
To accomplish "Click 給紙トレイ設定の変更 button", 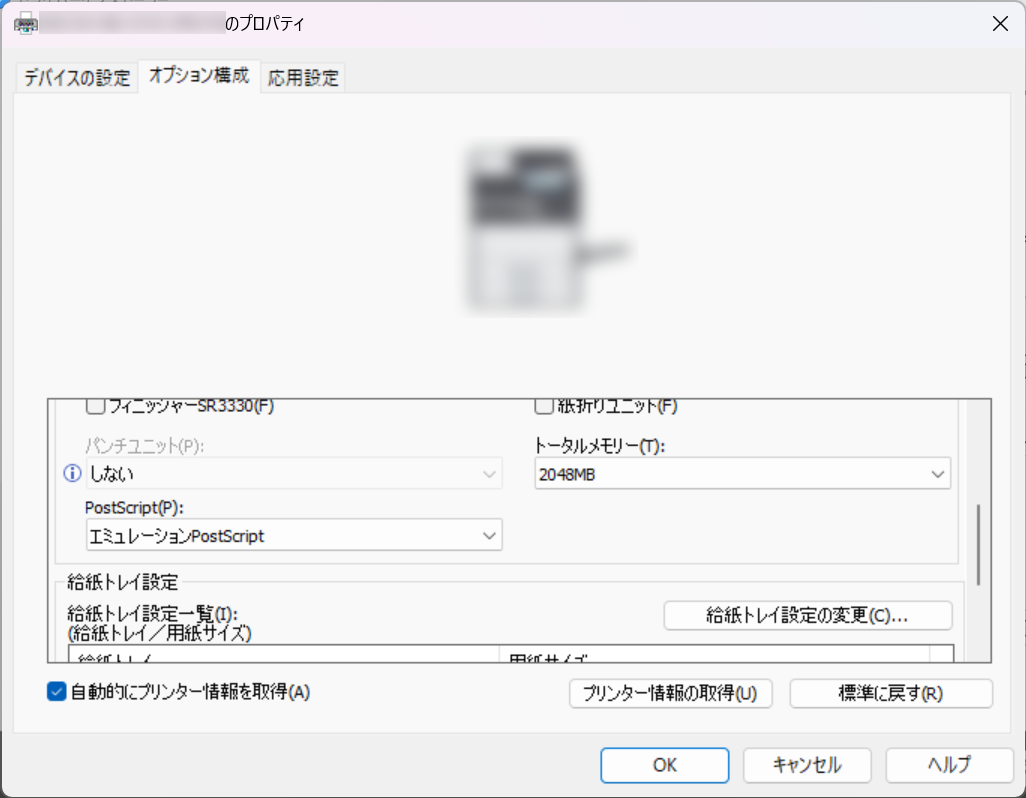I will (x=808, y=615).
